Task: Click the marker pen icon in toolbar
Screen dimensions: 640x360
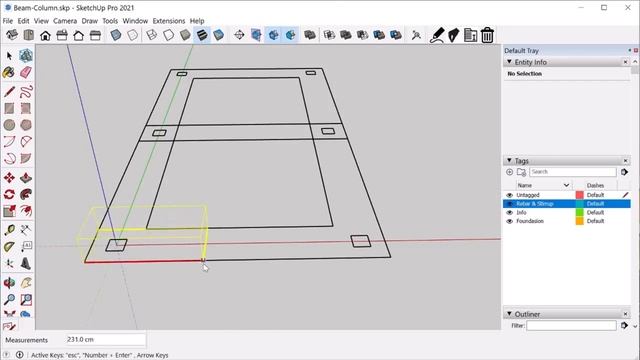Action: (x=437, y=35)
